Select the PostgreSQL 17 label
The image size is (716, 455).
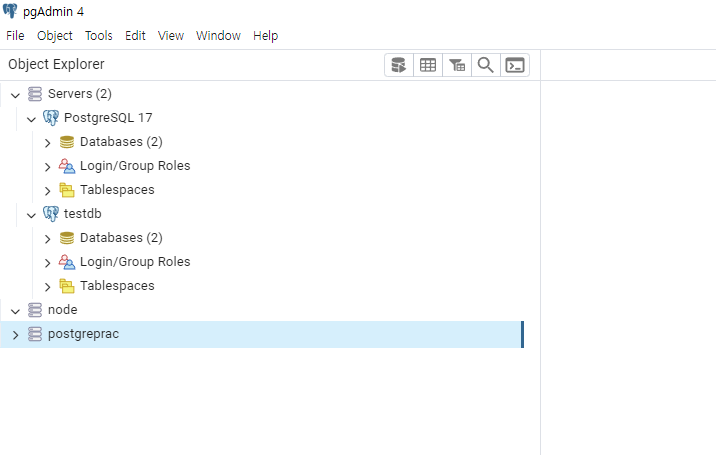(108, 118)
